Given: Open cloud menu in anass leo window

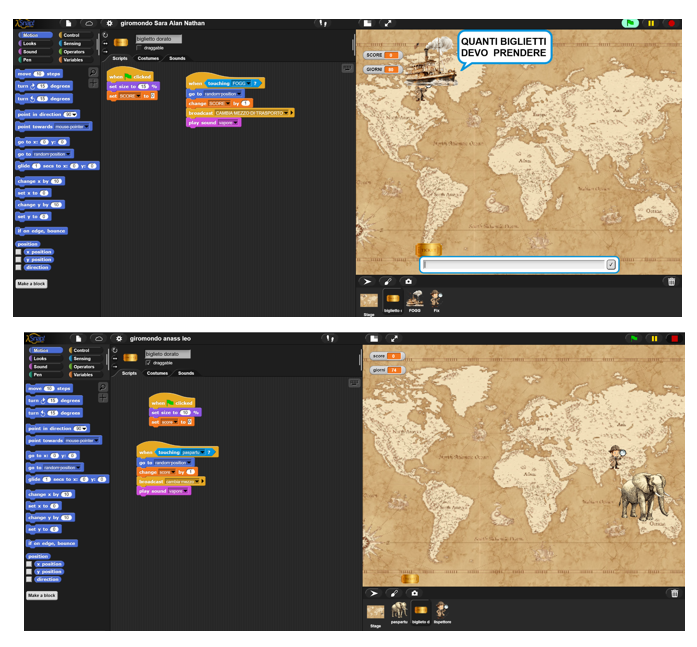Looking at the screenshot, I should 99,339.
